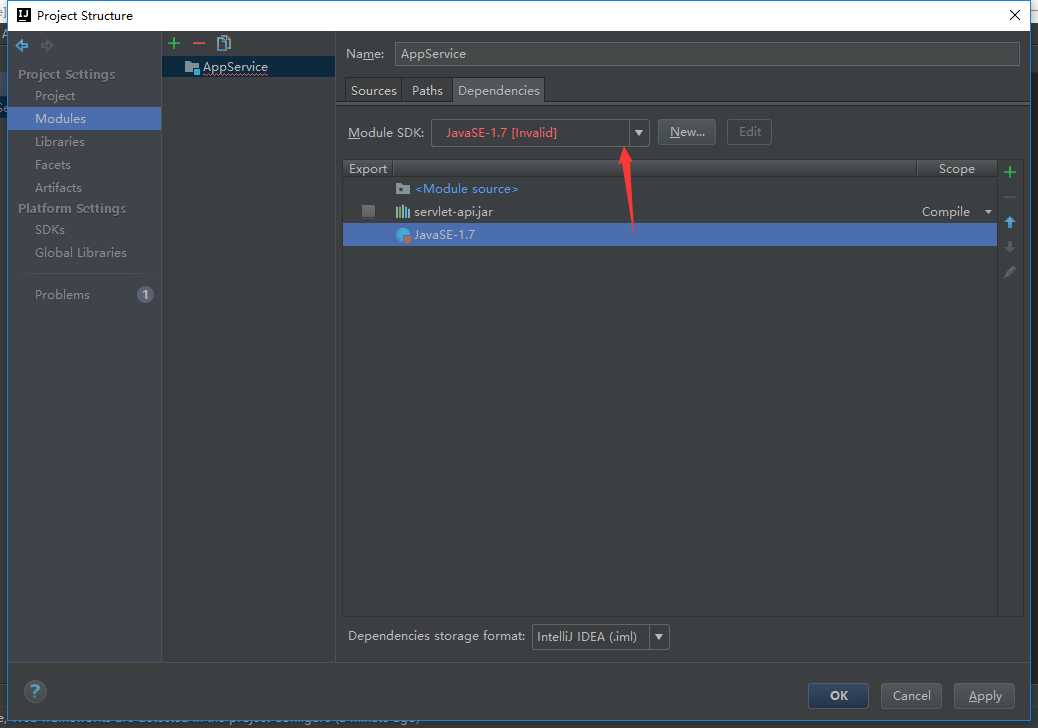This screenshot has height=728, width=1038.
Task: Show Problems list
Action: (62, 295)
